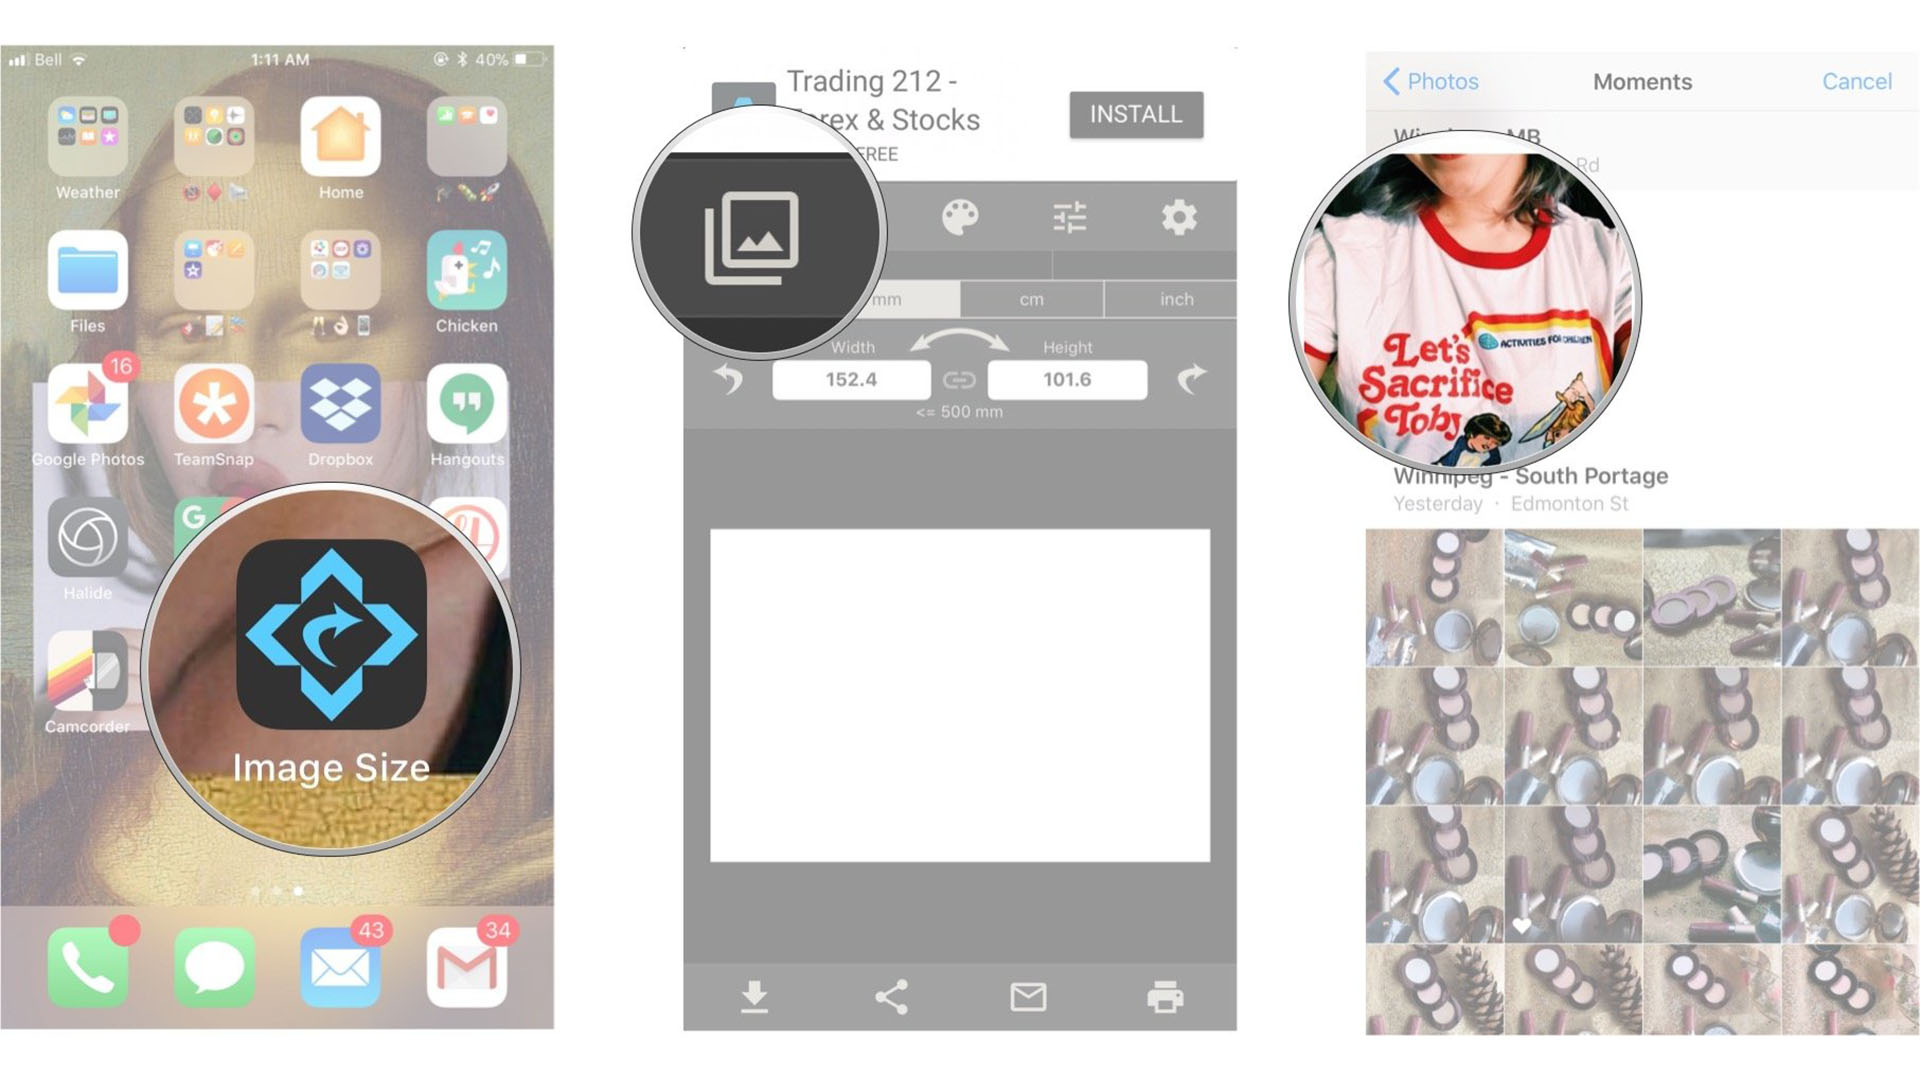This screenshot has width=1920, height=1080.
Task: Click the rotate left arrow in Image Size
Action: click(x=731, y=380)
